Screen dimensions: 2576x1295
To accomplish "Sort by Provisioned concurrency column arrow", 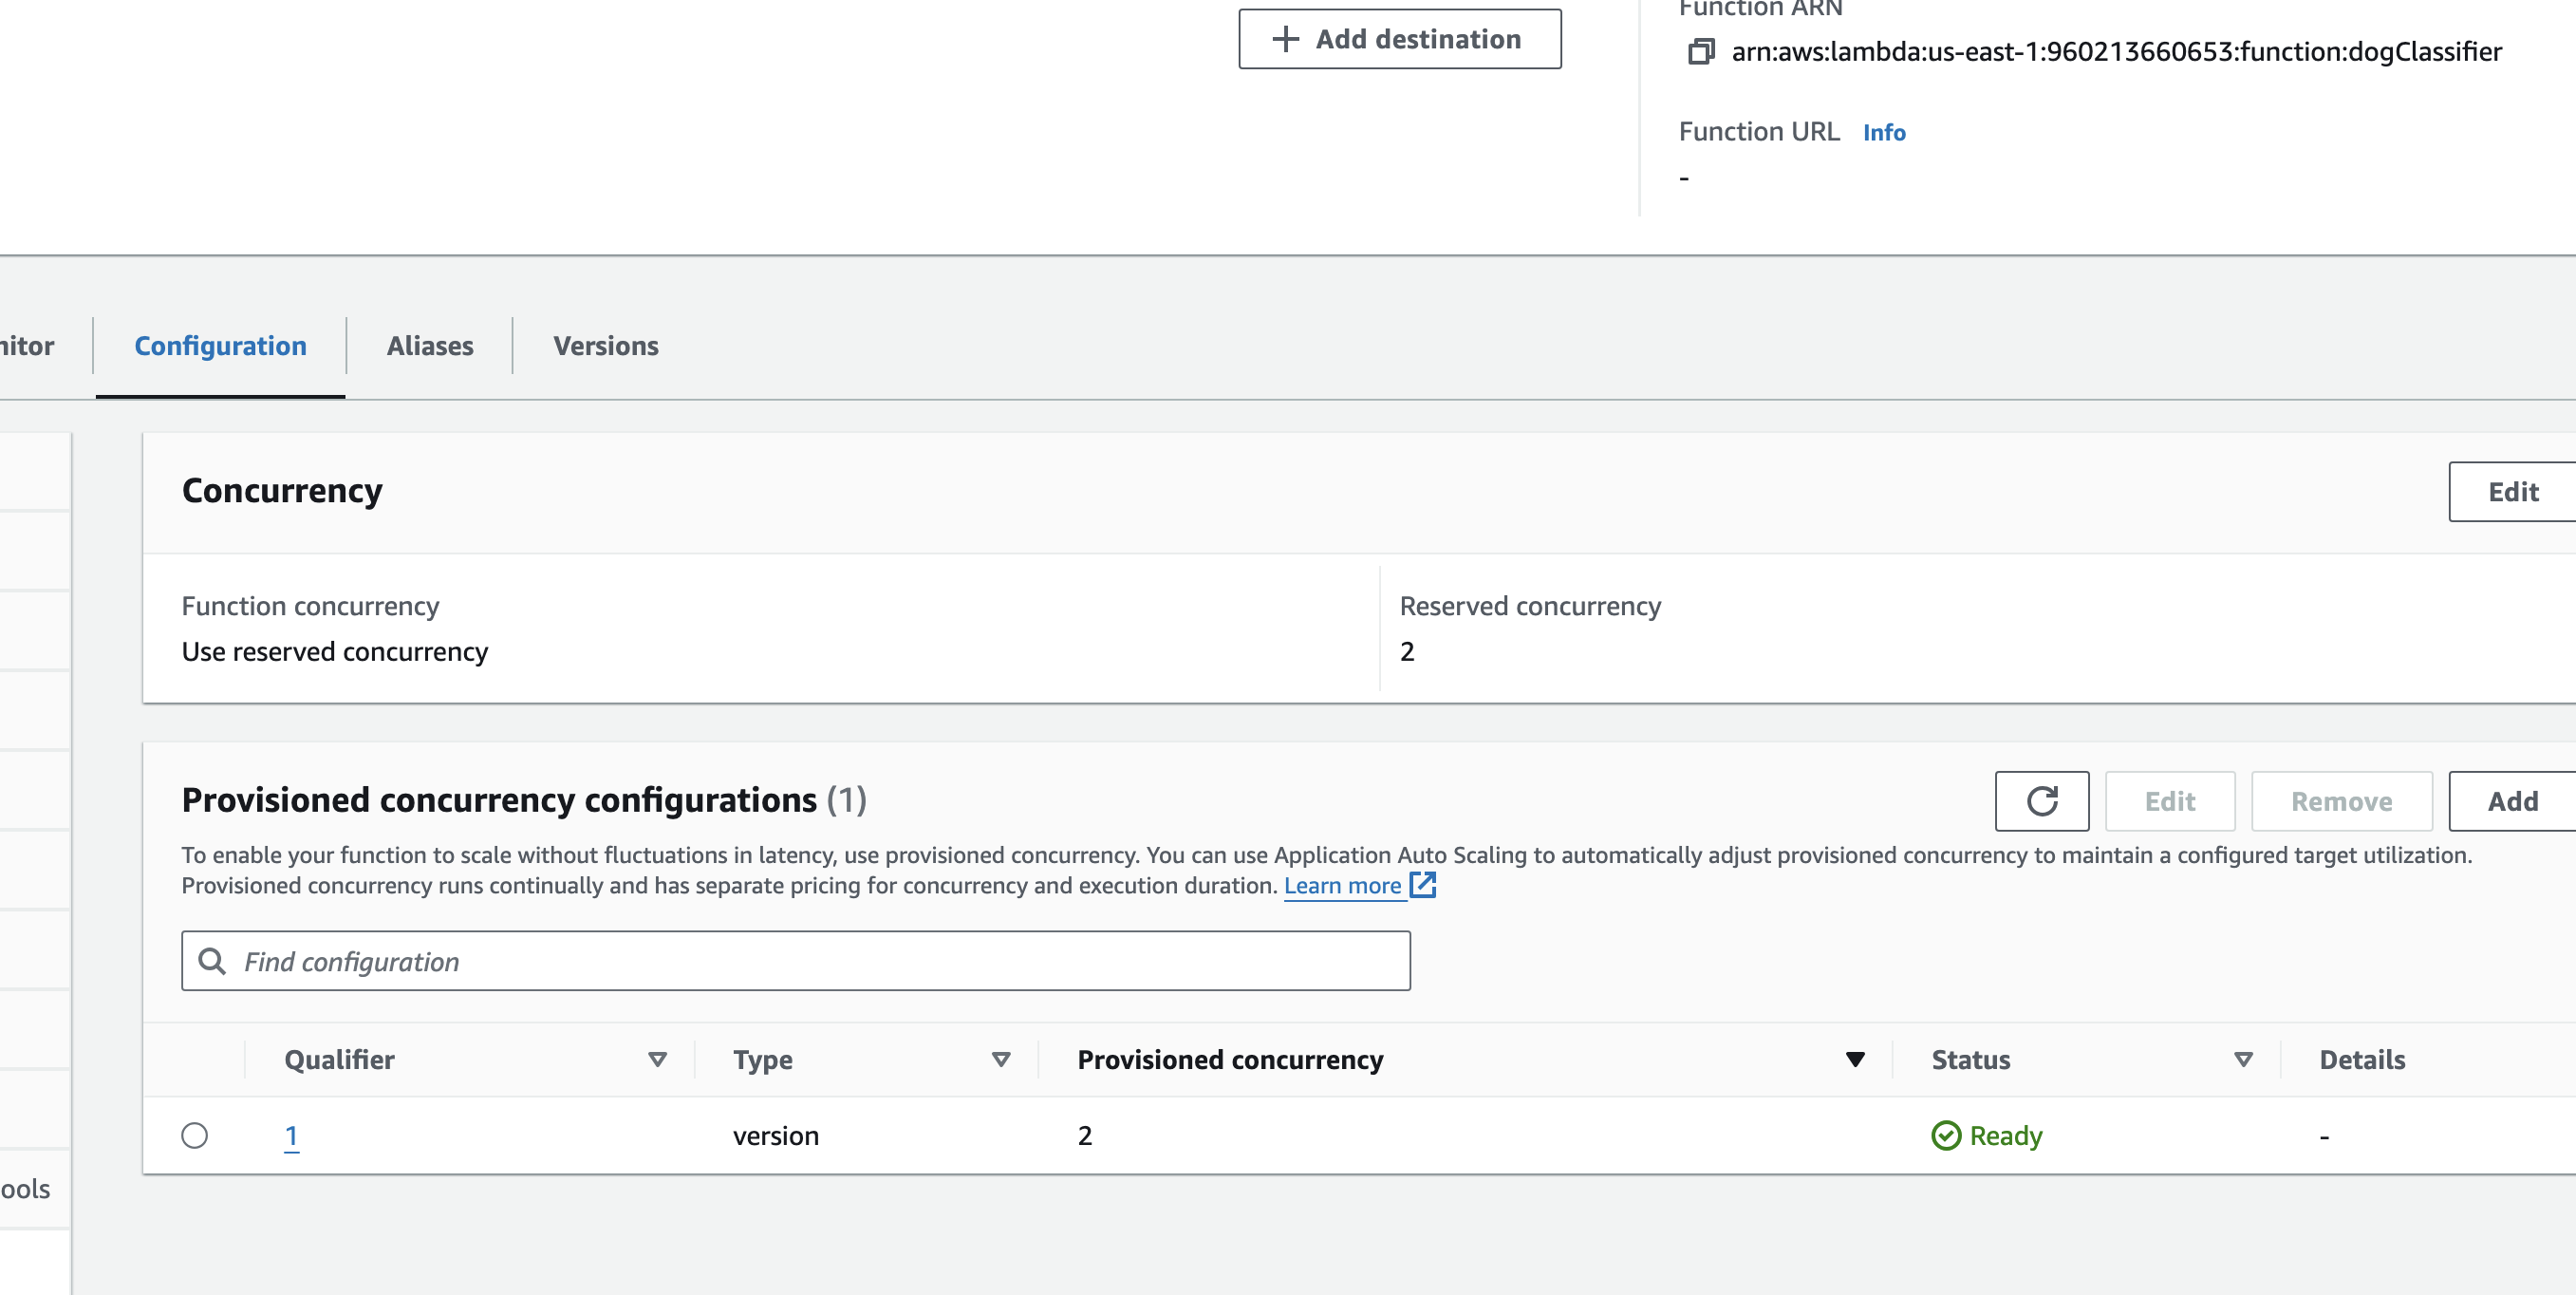I will (x=1855, y=1060).
